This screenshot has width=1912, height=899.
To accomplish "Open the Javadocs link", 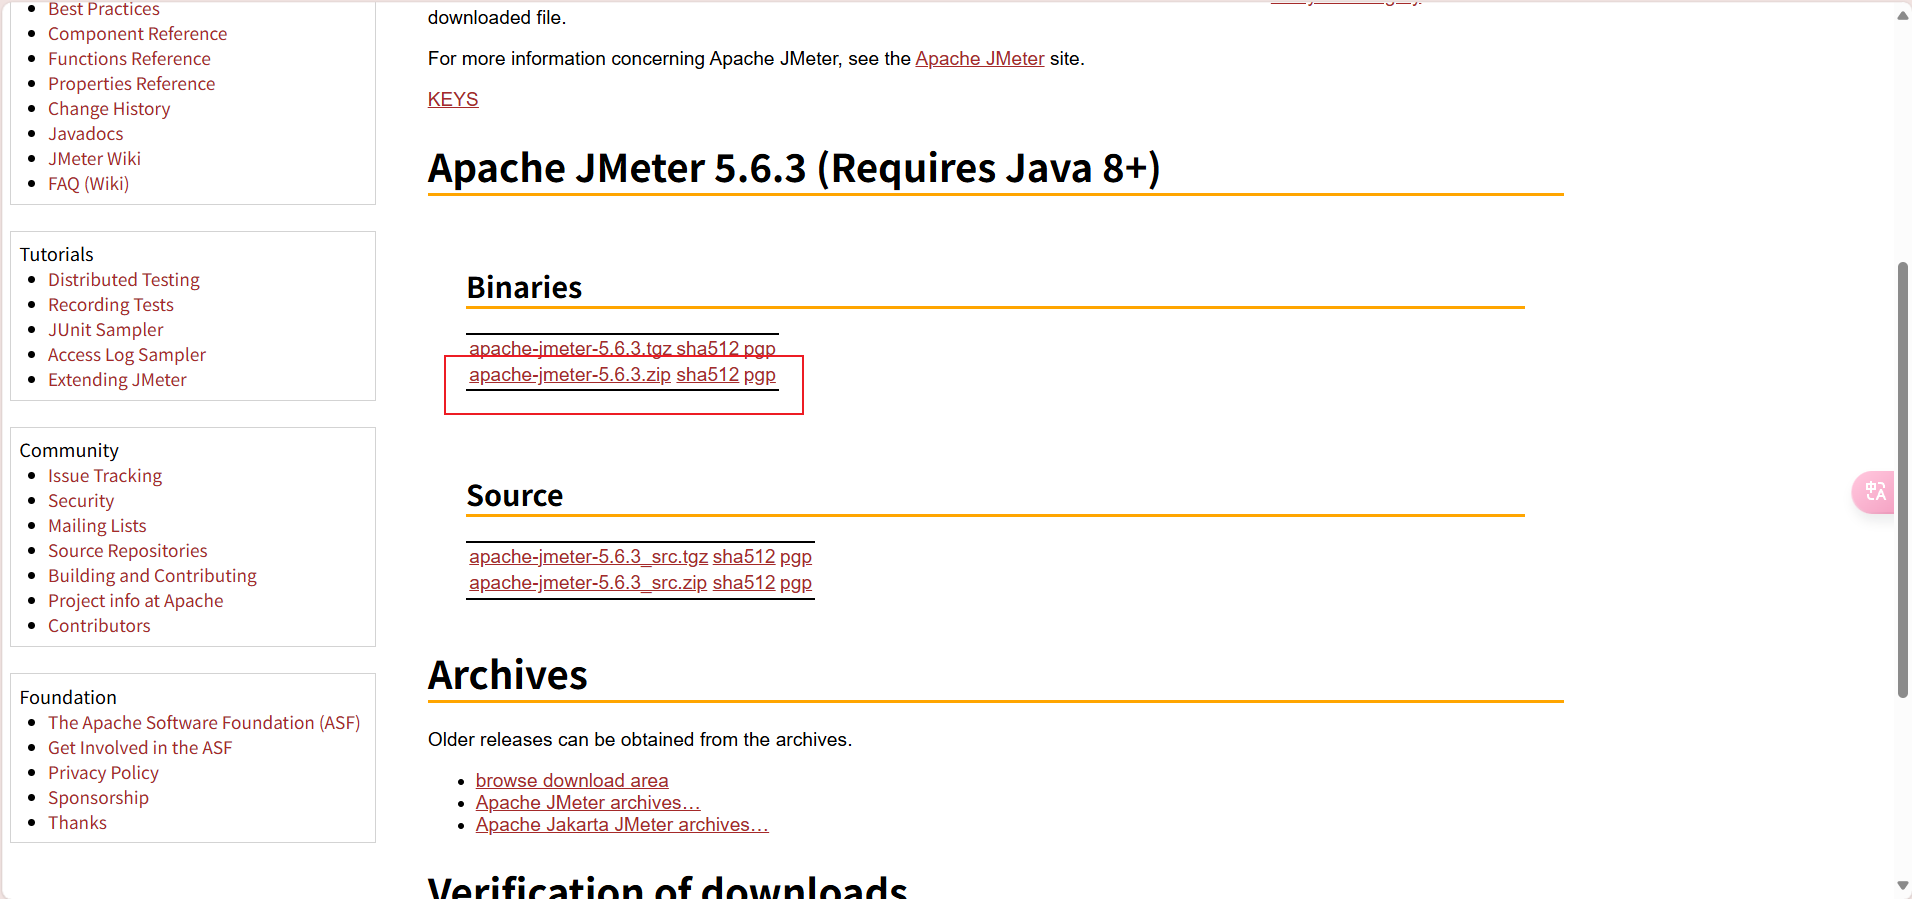I will coord(86,134).
